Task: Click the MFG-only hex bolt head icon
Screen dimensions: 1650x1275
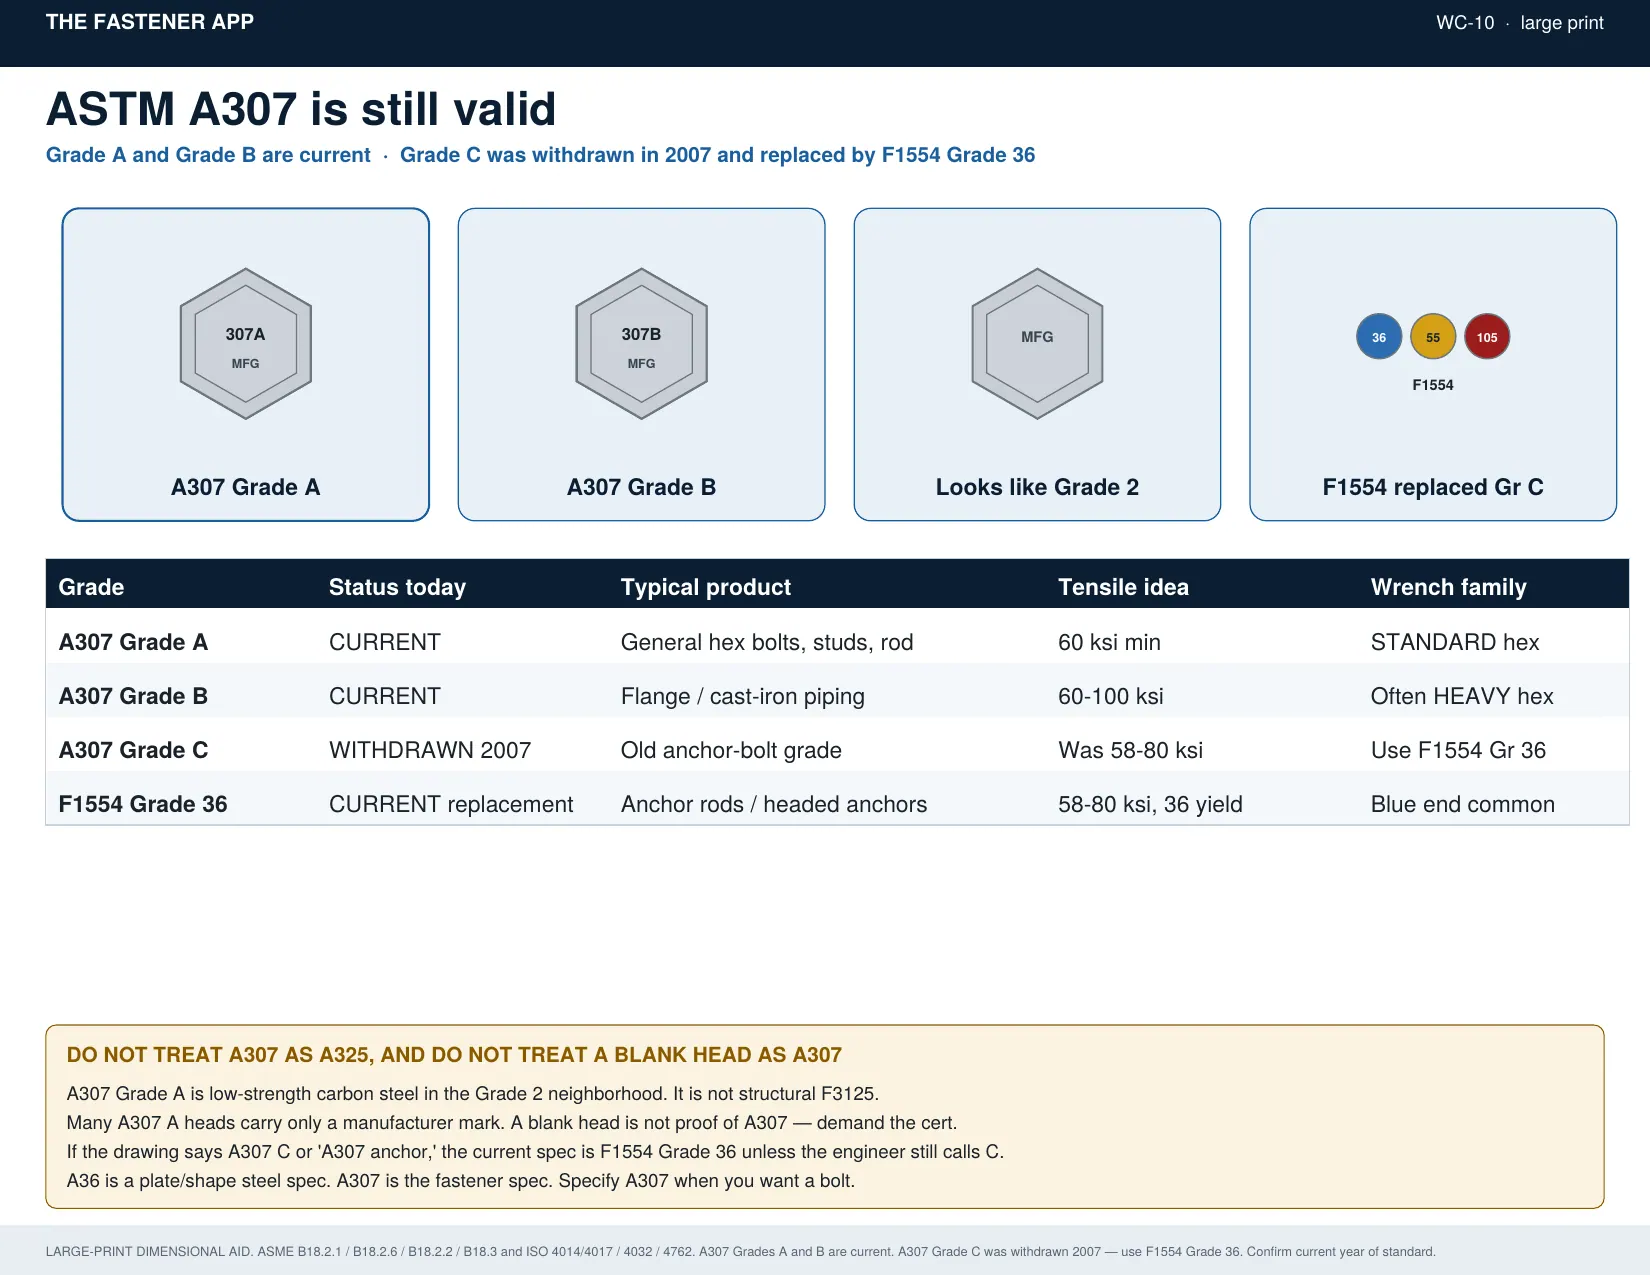Action: point(1037,343)
